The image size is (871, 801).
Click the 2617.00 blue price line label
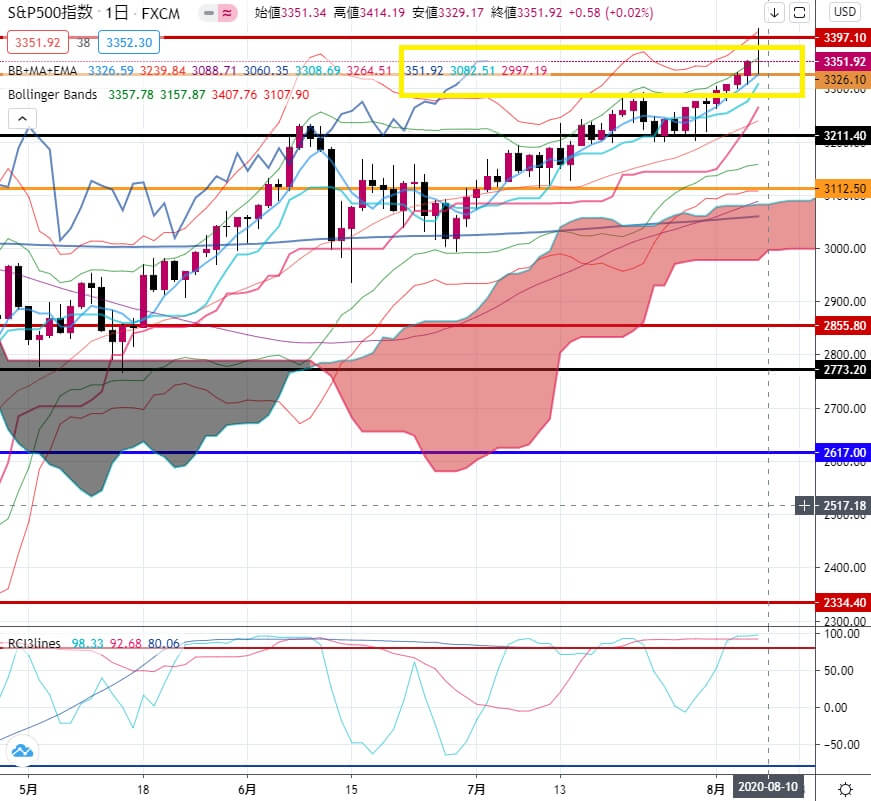844,452
